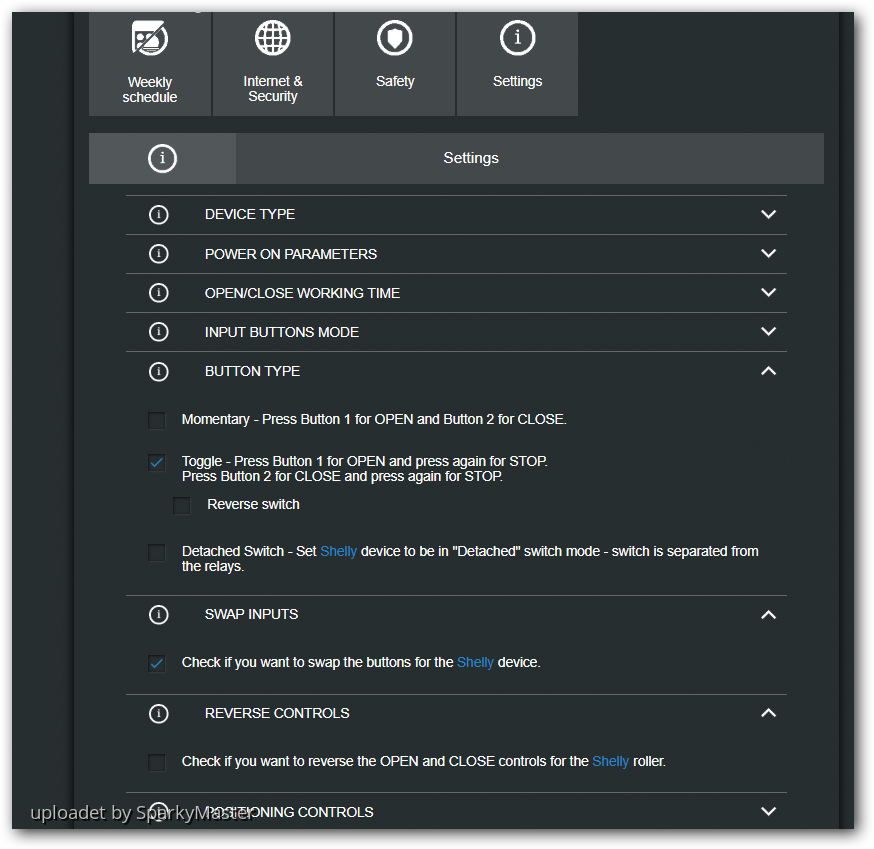Uncheck the Toggle button type option
Viewport: 874px width, 849px height.
point(157,462)
